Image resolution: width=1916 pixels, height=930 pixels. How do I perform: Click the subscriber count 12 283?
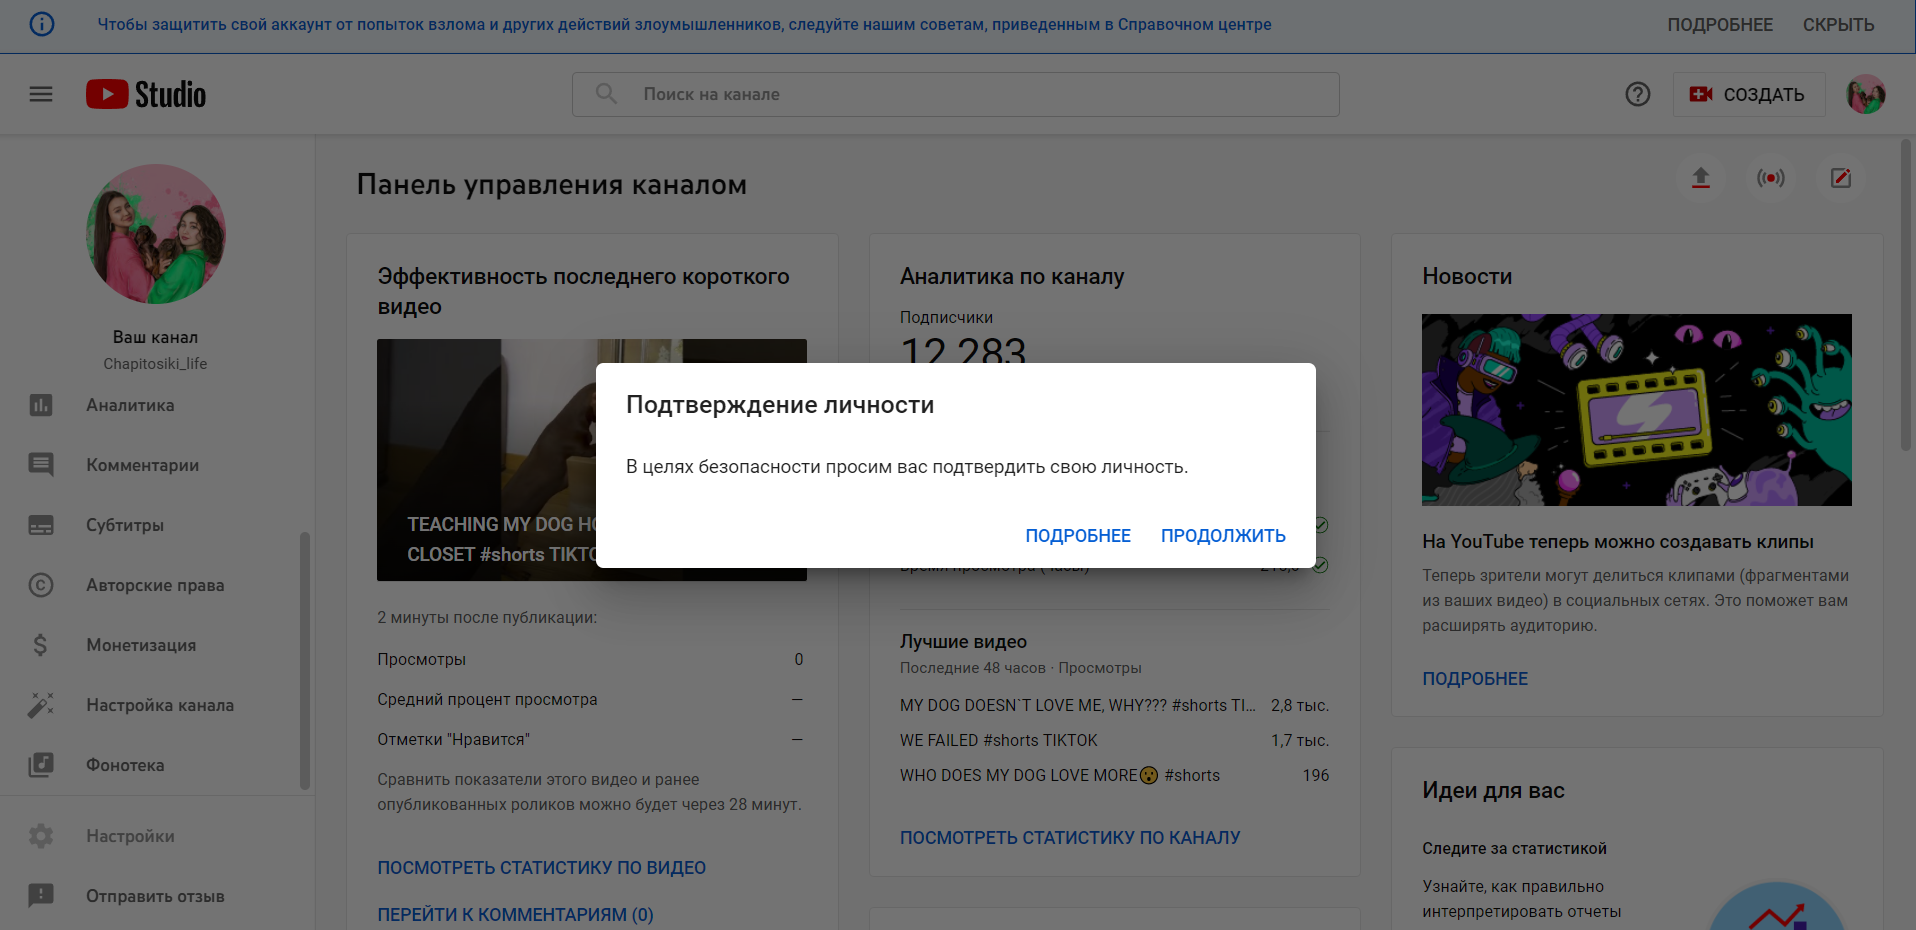click(x=963, y=350)
